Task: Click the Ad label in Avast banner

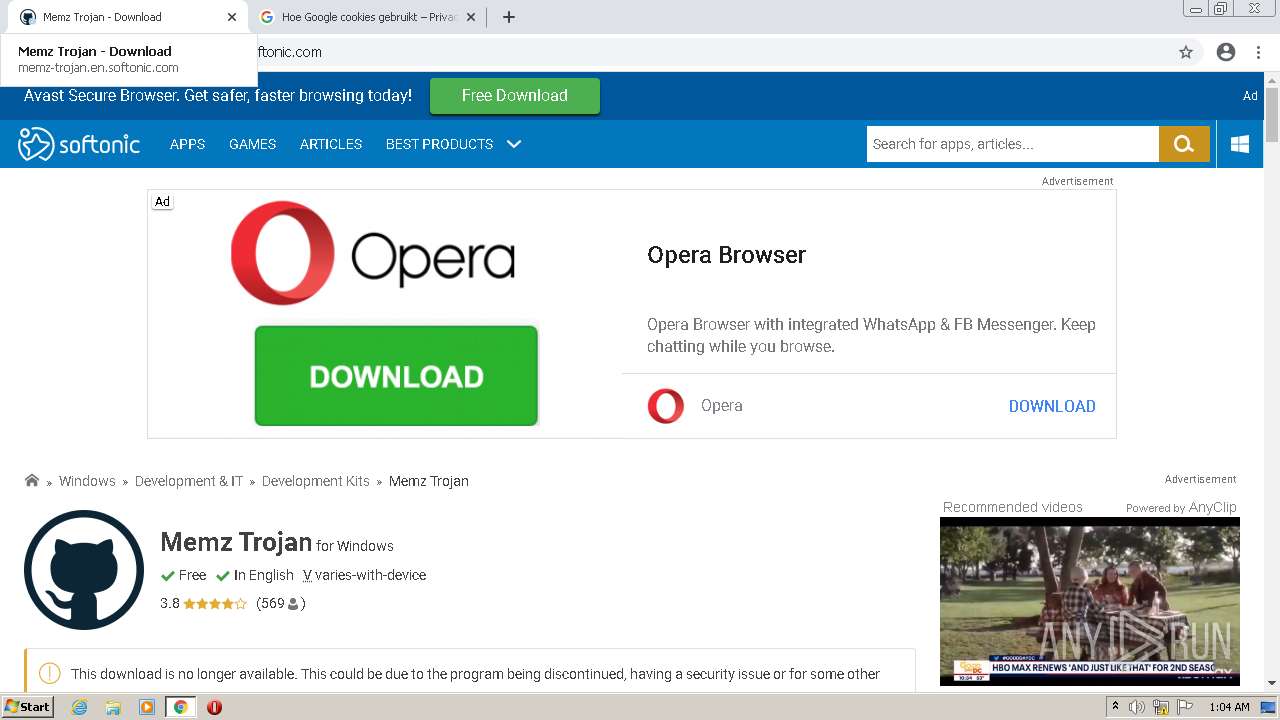Action: pyautogui.click(x=1250, y=96)
